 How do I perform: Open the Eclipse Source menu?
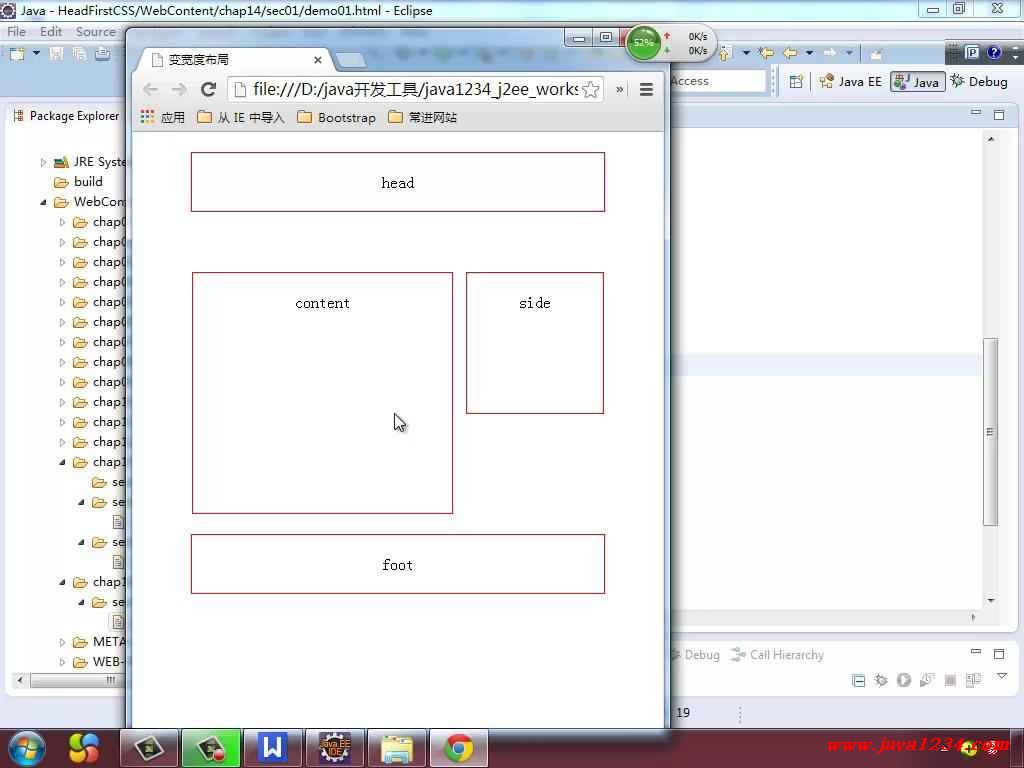pos(95,31)
